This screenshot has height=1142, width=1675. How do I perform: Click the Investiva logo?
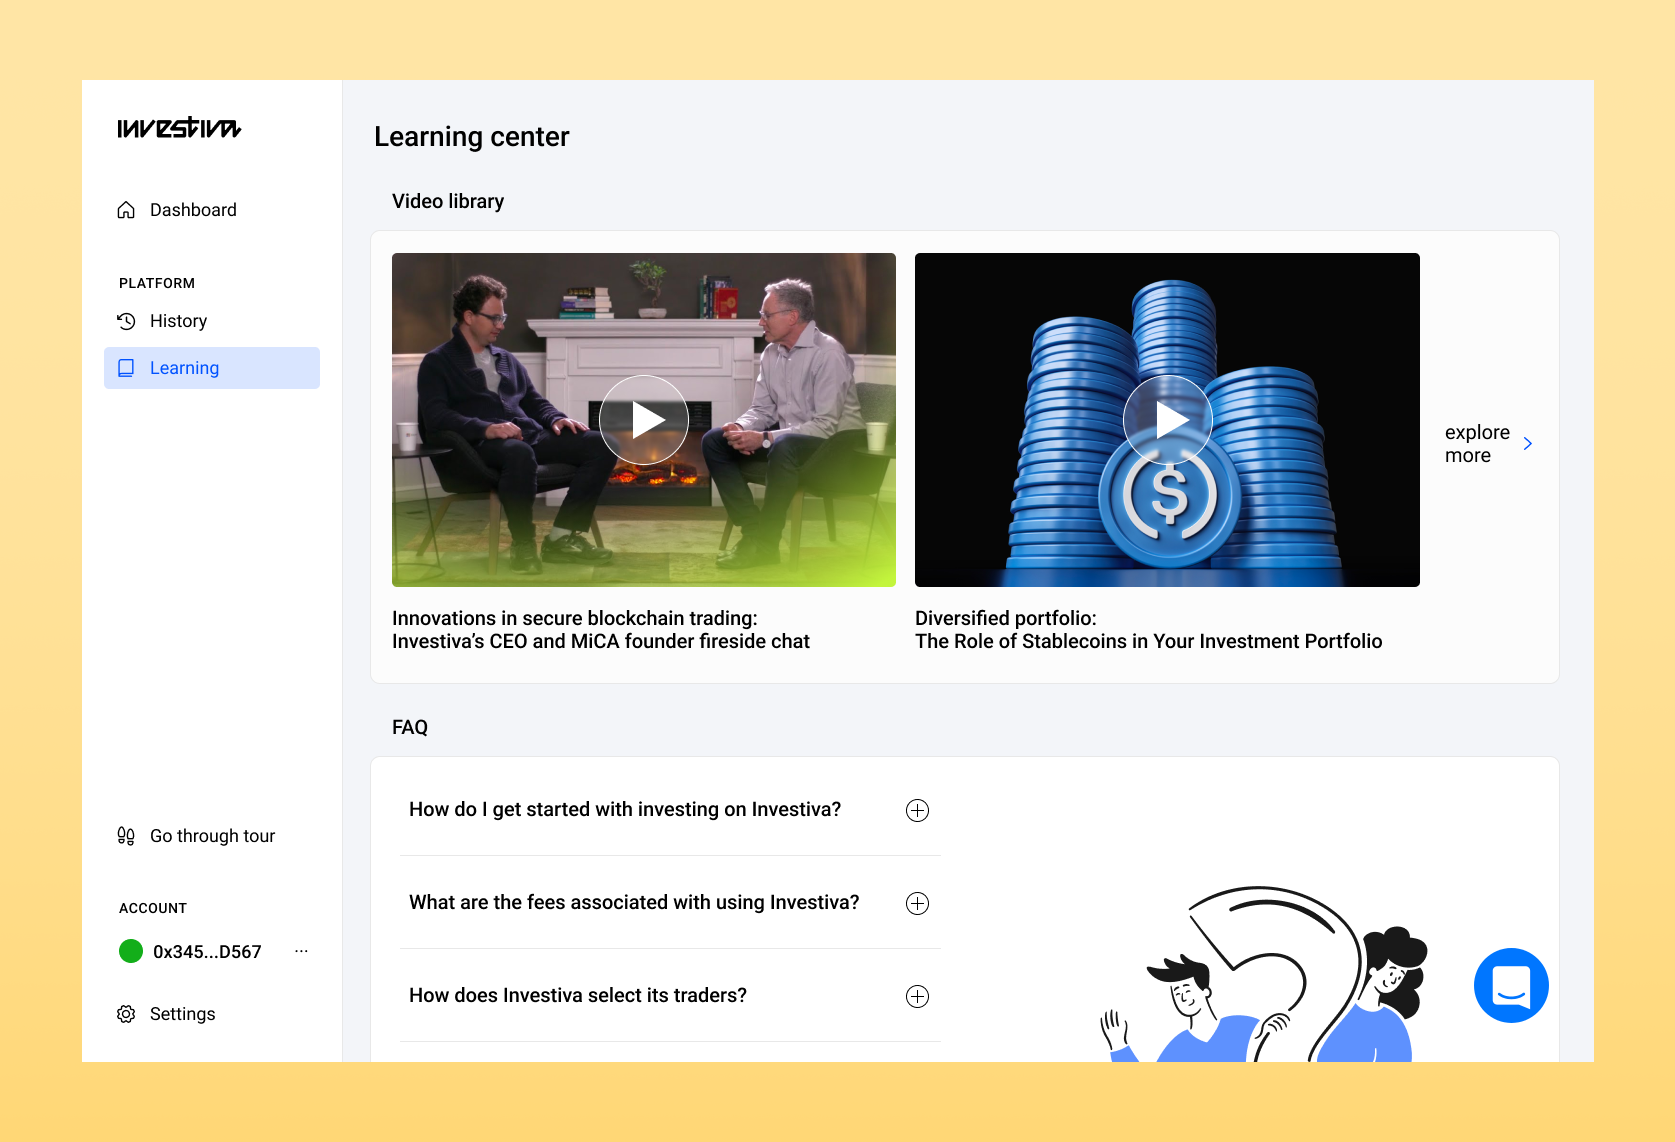[x=179, y=128]
